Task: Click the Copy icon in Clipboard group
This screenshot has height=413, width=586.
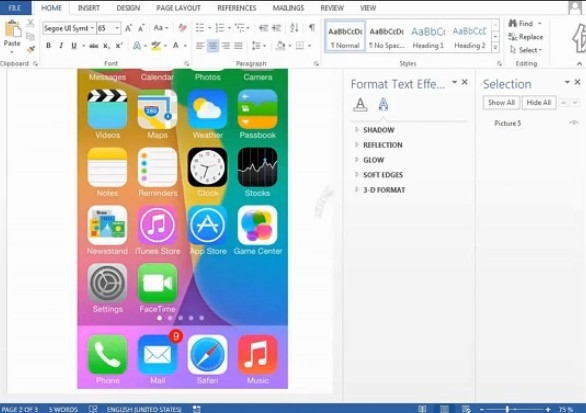Action: point(31,36)
